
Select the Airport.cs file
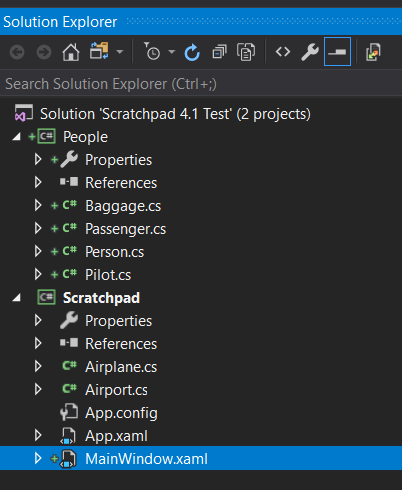[116, 390]
